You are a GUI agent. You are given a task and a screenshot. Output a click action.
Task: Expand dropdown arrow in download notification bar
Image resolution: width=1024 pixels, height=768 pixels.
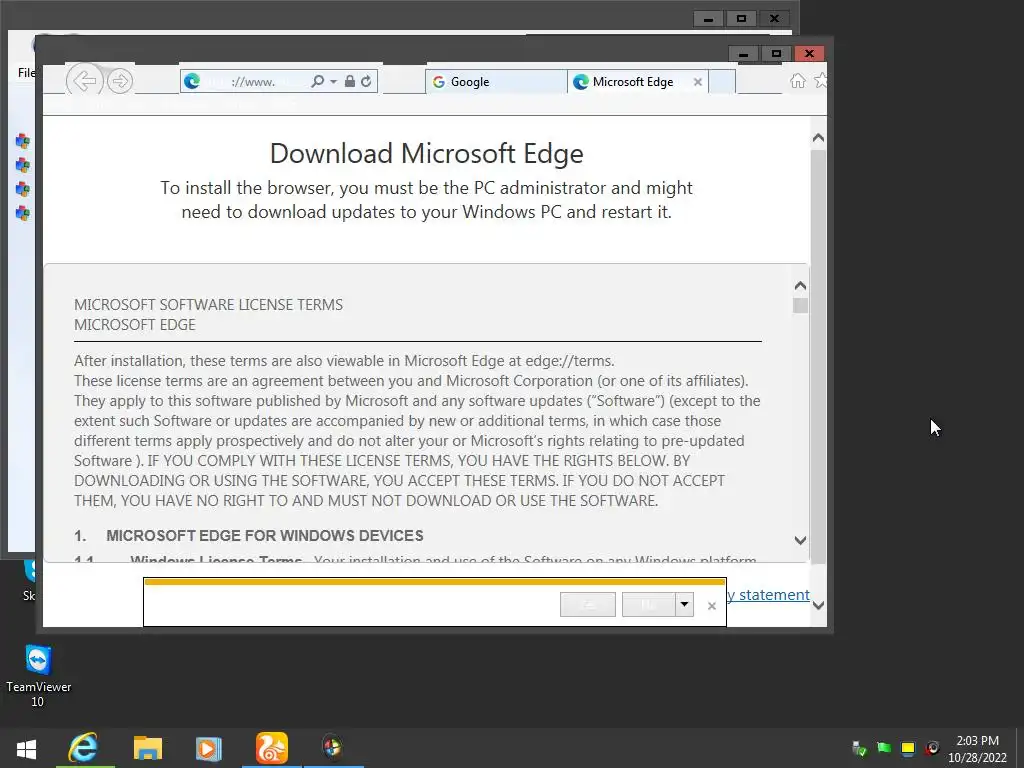coord(684,605)
